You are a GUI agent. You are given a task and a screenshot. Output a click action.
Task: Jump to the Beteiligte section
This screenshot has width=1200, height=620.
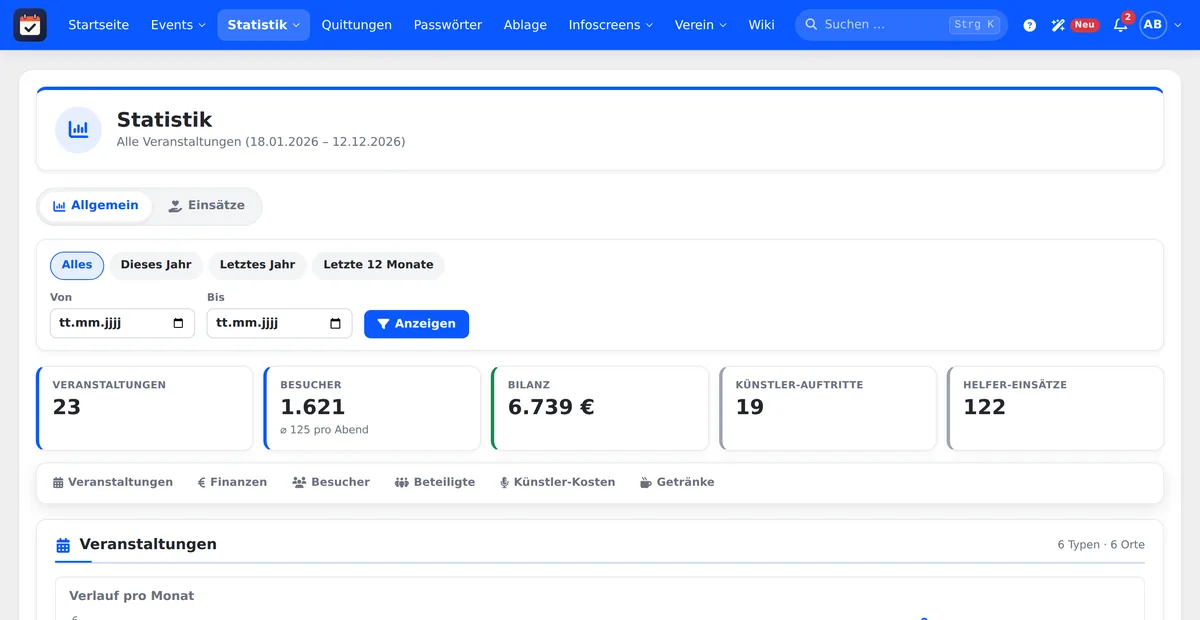[x=435, y=482]
